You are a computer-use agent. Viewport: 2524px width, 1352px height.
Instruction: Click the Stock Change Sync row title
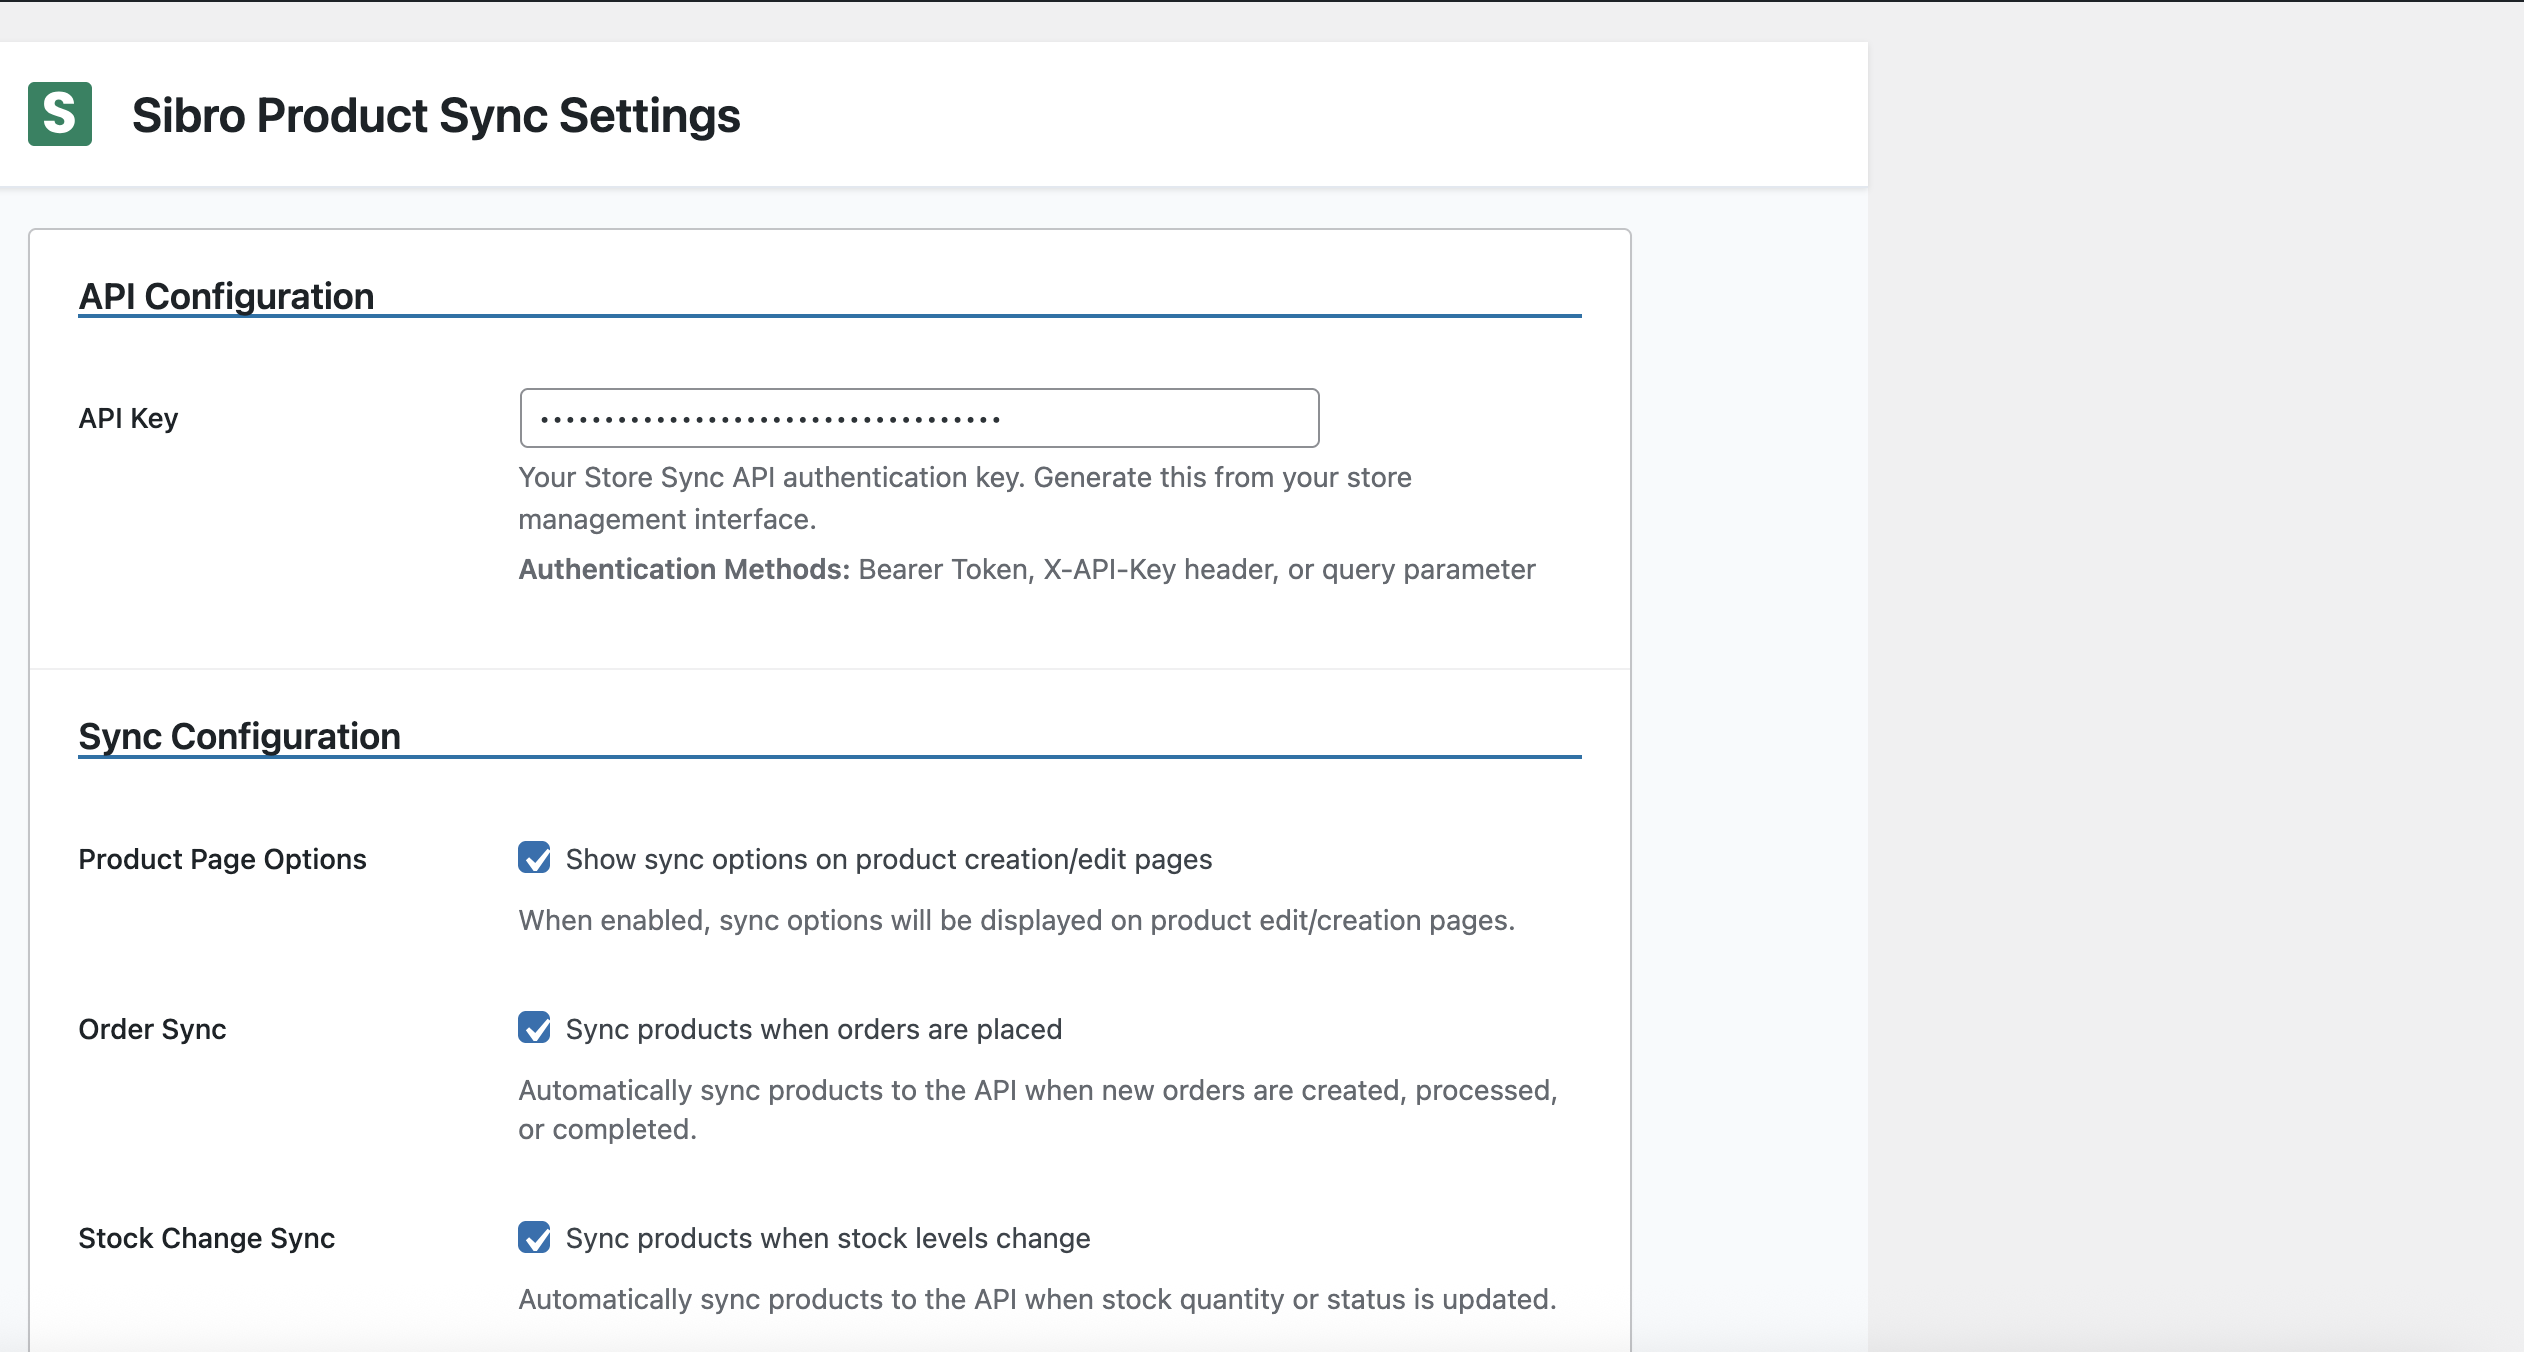pos(206,1238)
